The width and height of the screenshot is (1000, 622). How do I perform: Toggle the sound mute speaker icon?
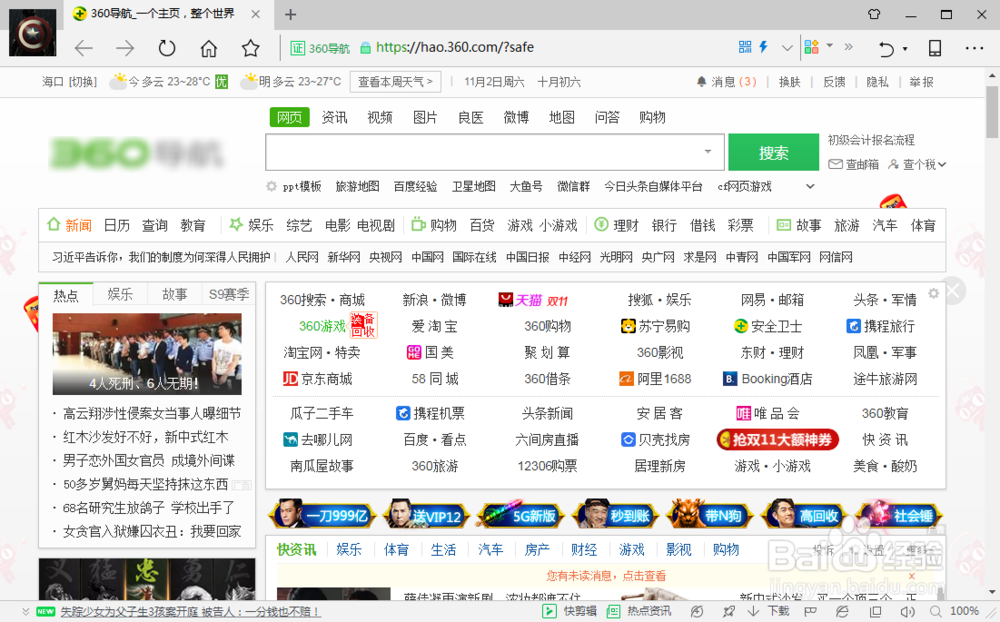click(x=906, y=611)
